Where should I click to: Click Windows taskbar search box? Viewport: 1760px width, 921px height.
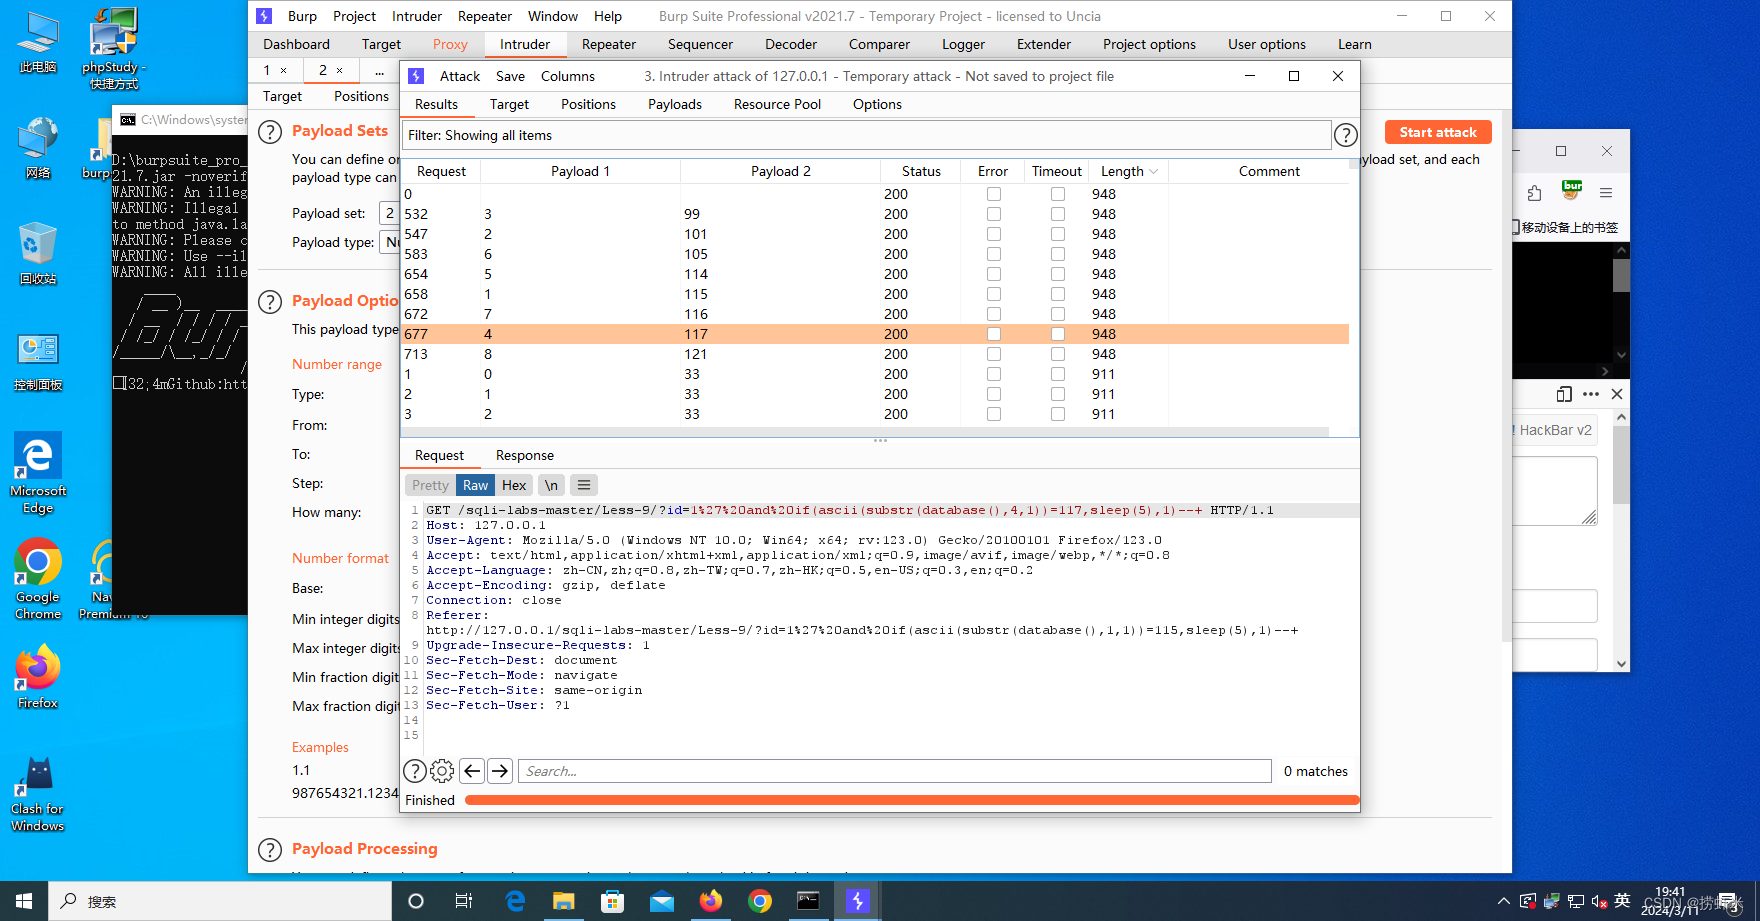click(x=220, y=901)
